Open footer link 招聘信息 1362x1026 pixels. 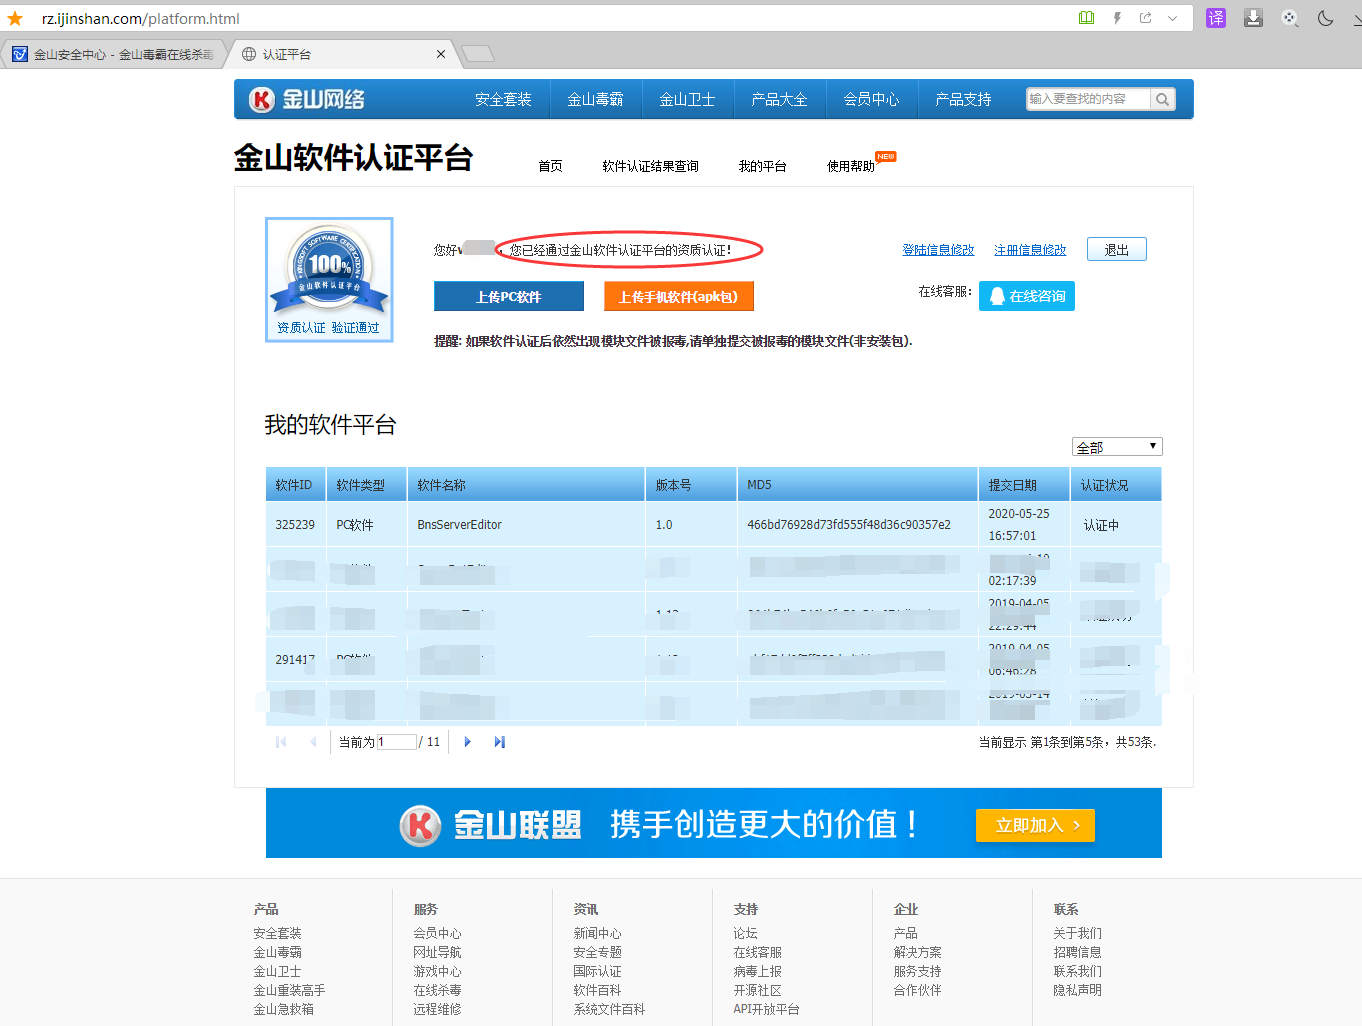tap(1077, 952)
